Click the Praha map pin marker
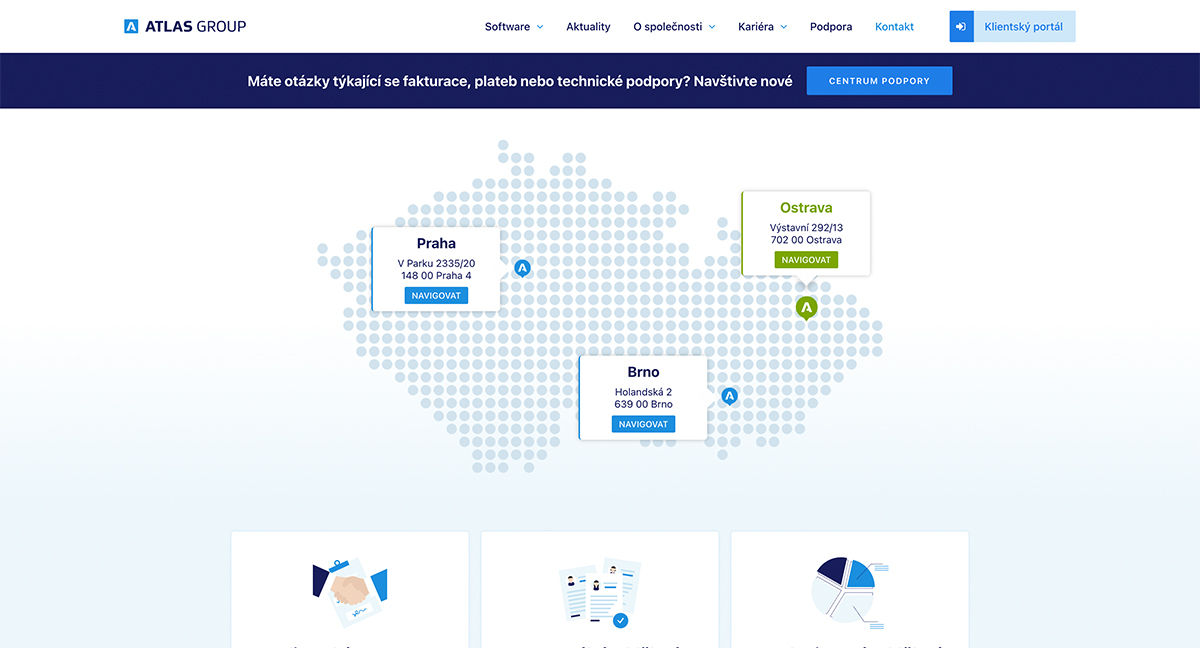This screenshot has width=1200, height=648. point(521,267)
